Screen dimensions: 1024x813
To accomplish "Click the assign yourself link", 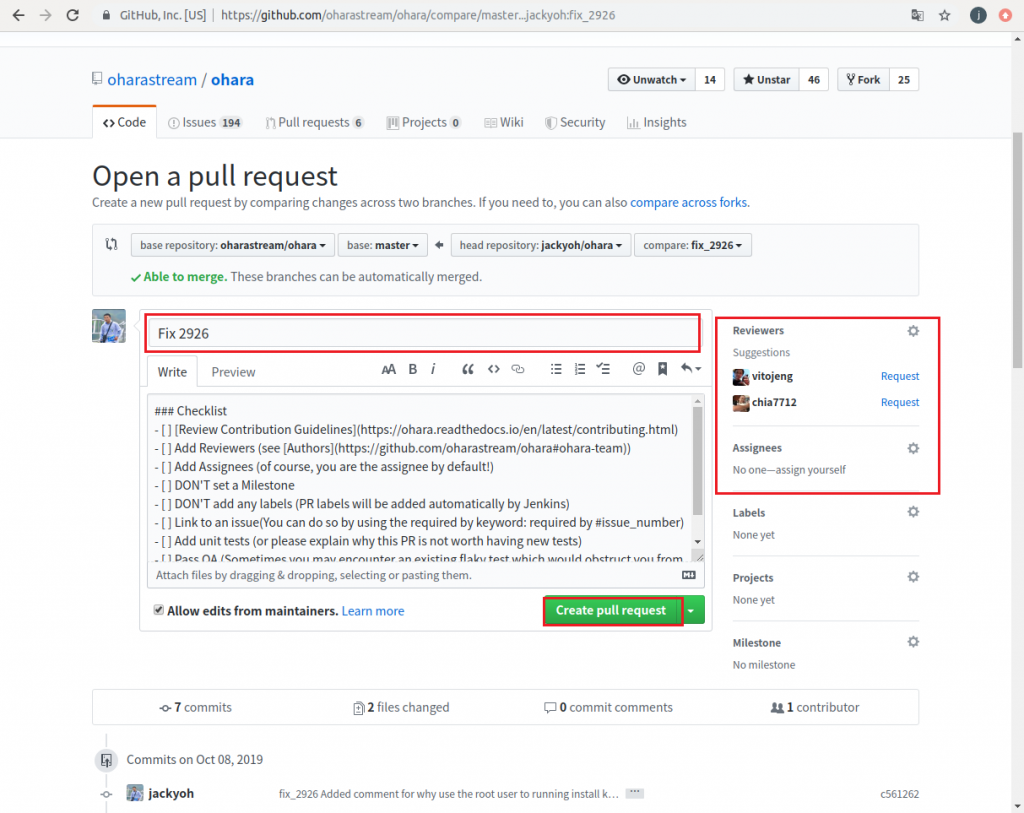I will (x=810, y=470).
